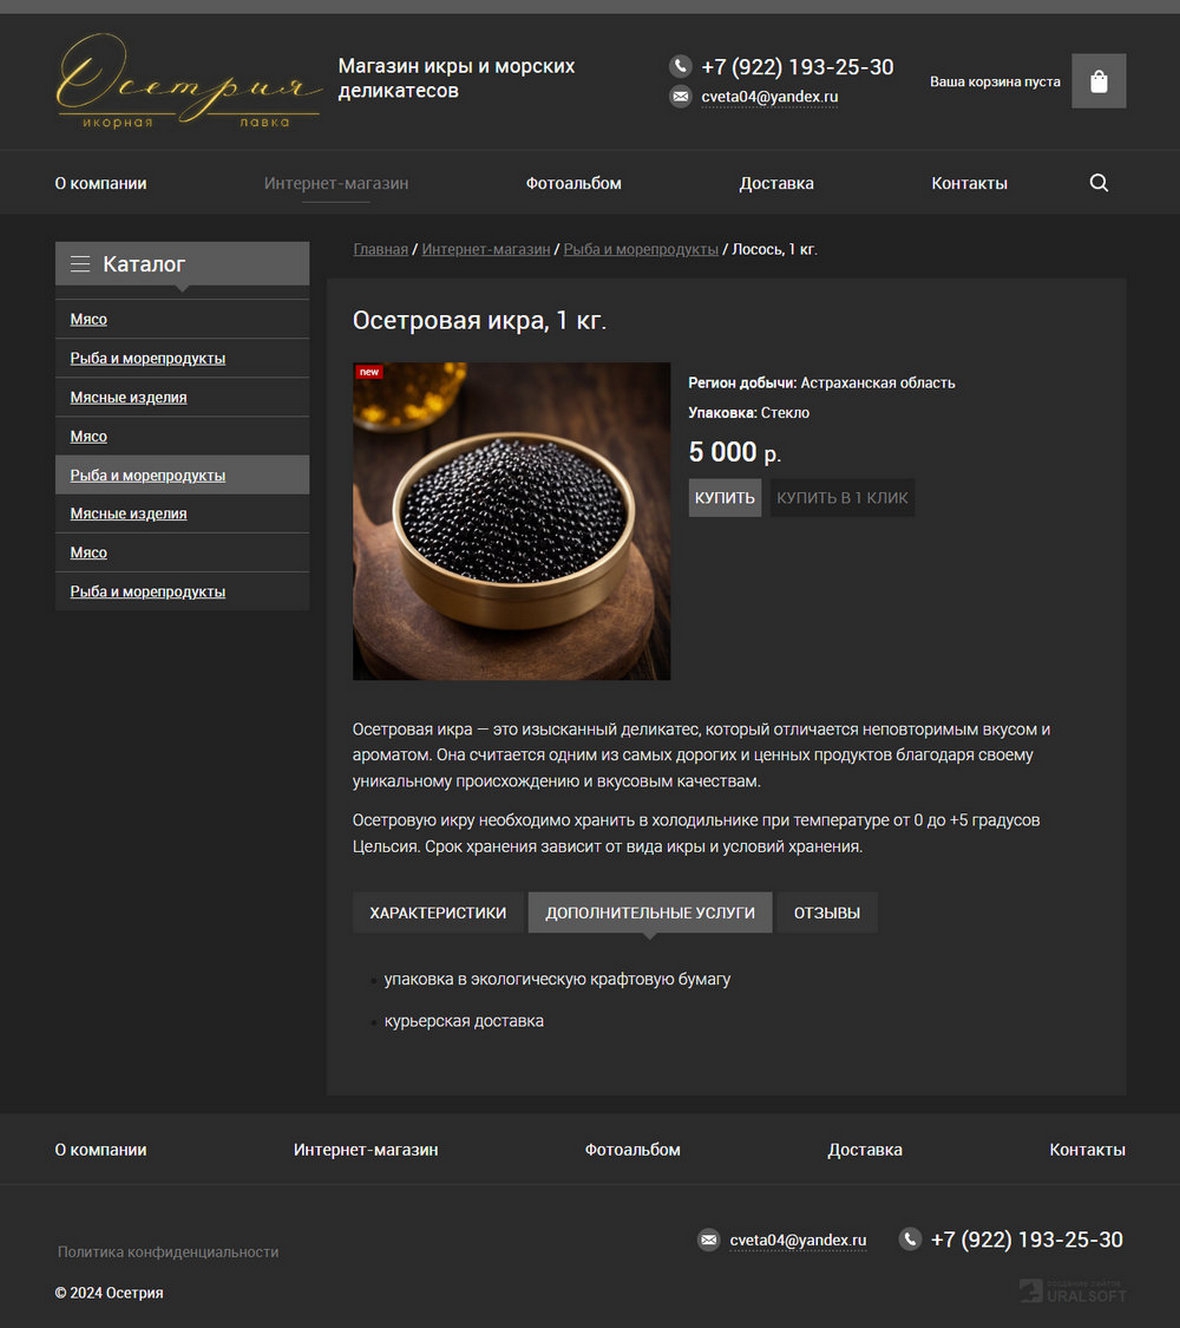Open Доставка in the top navigation

coord(776,183)
